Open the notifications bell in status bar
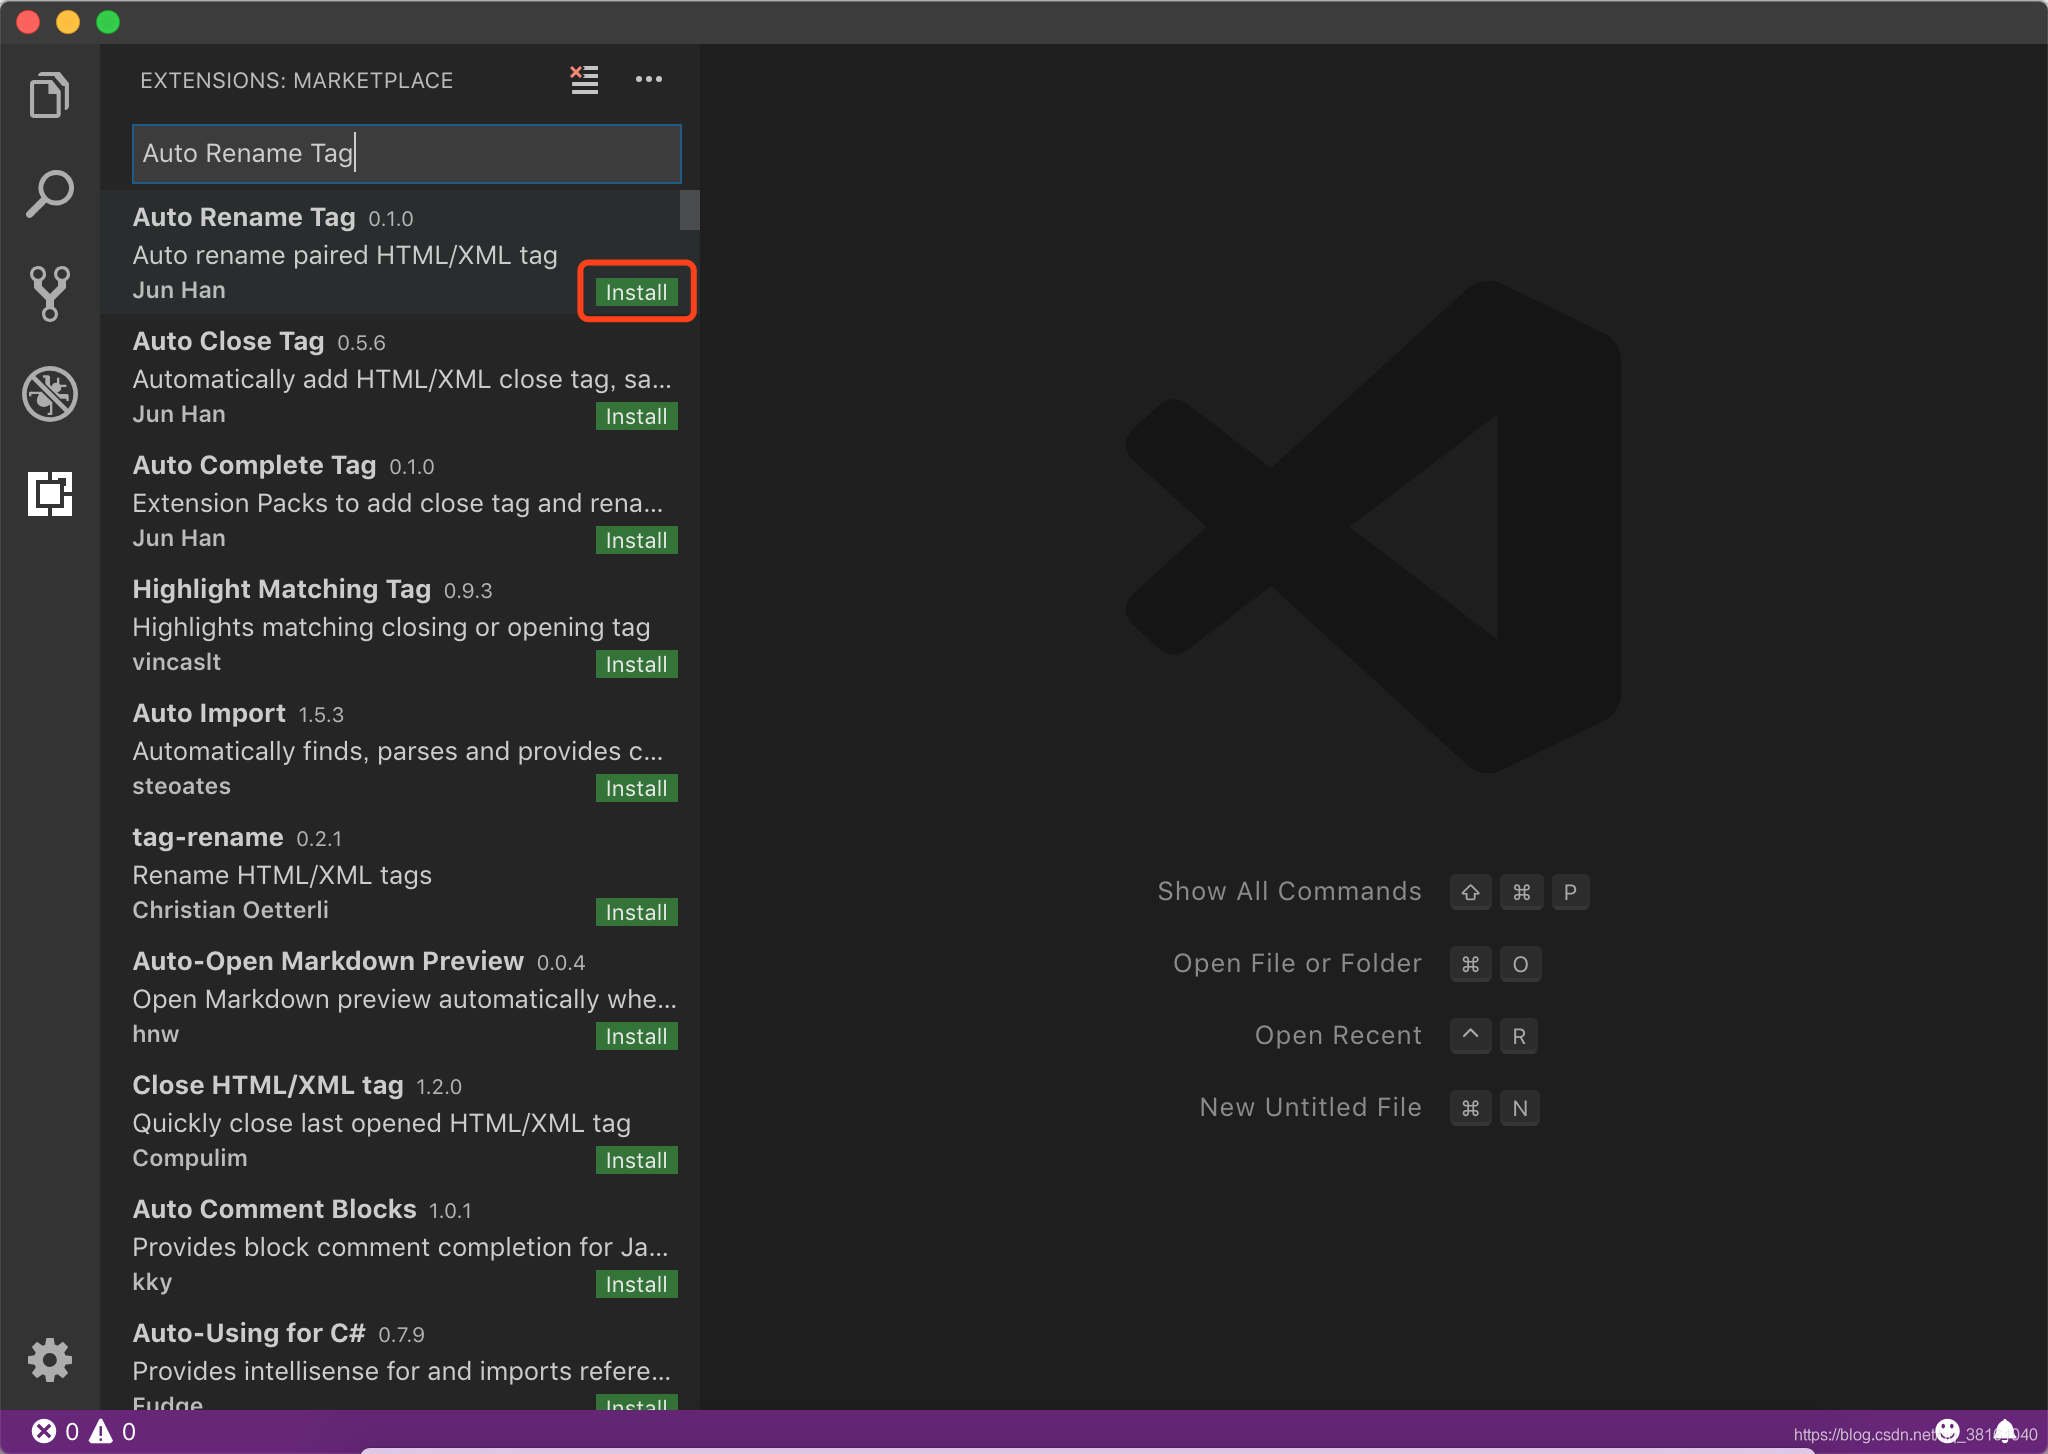 click(2004, 1431)
